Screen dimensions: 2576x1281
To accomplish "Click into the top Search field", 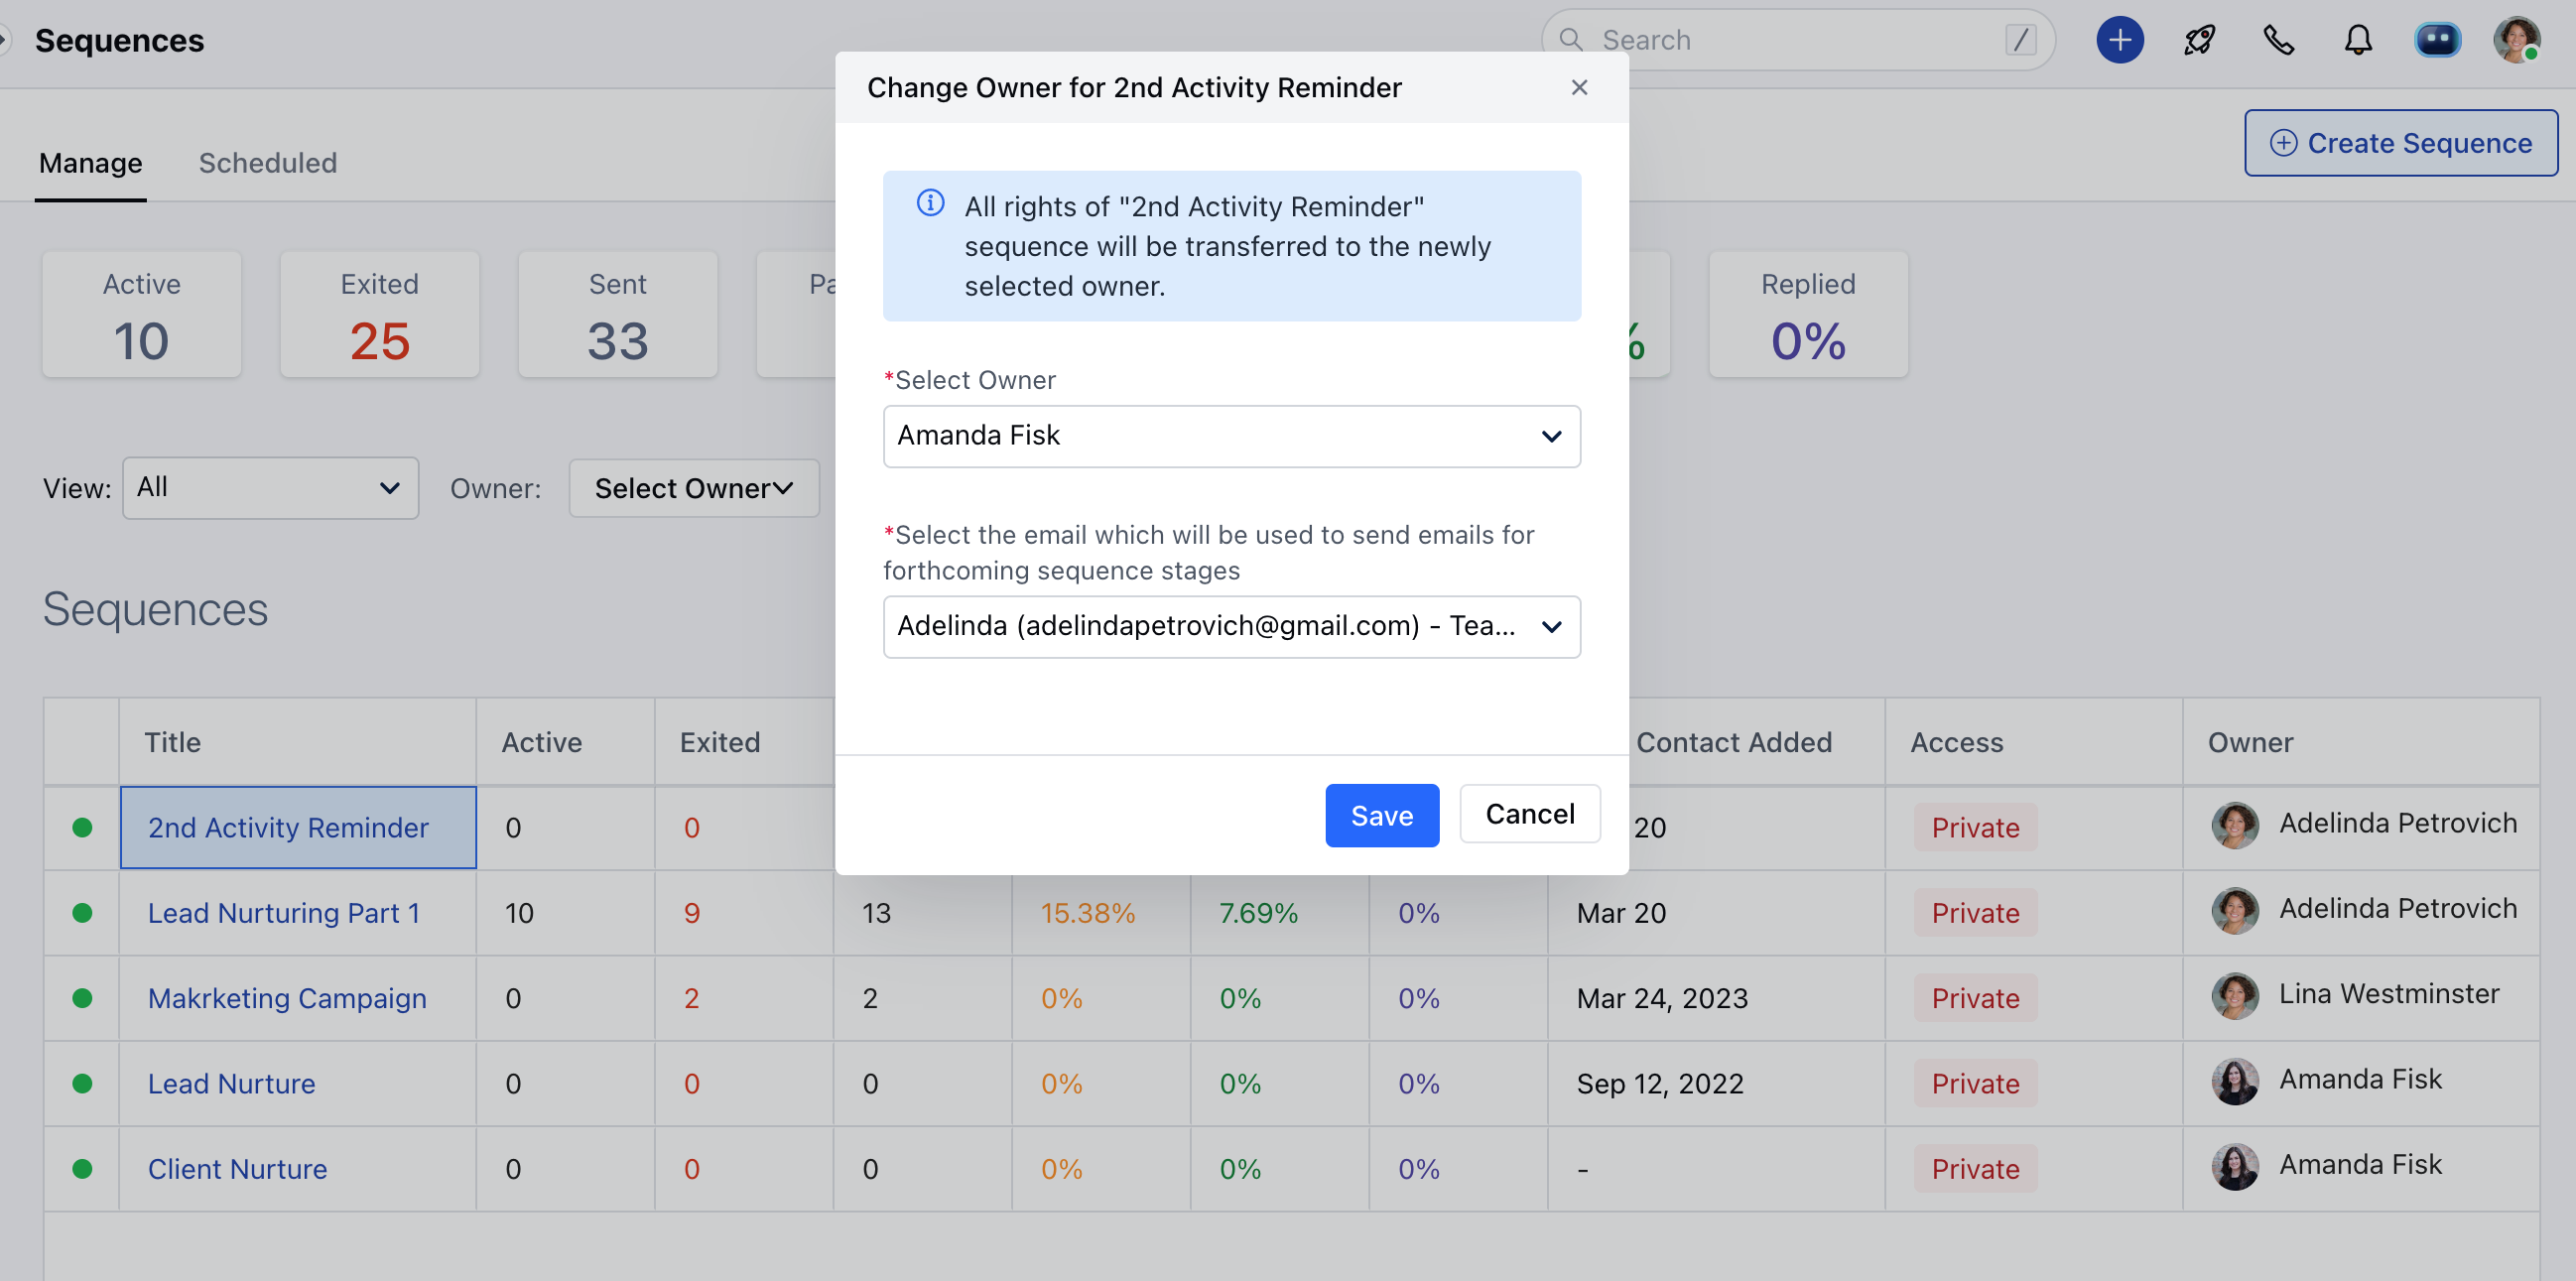I will click(x=1796, y=40).
